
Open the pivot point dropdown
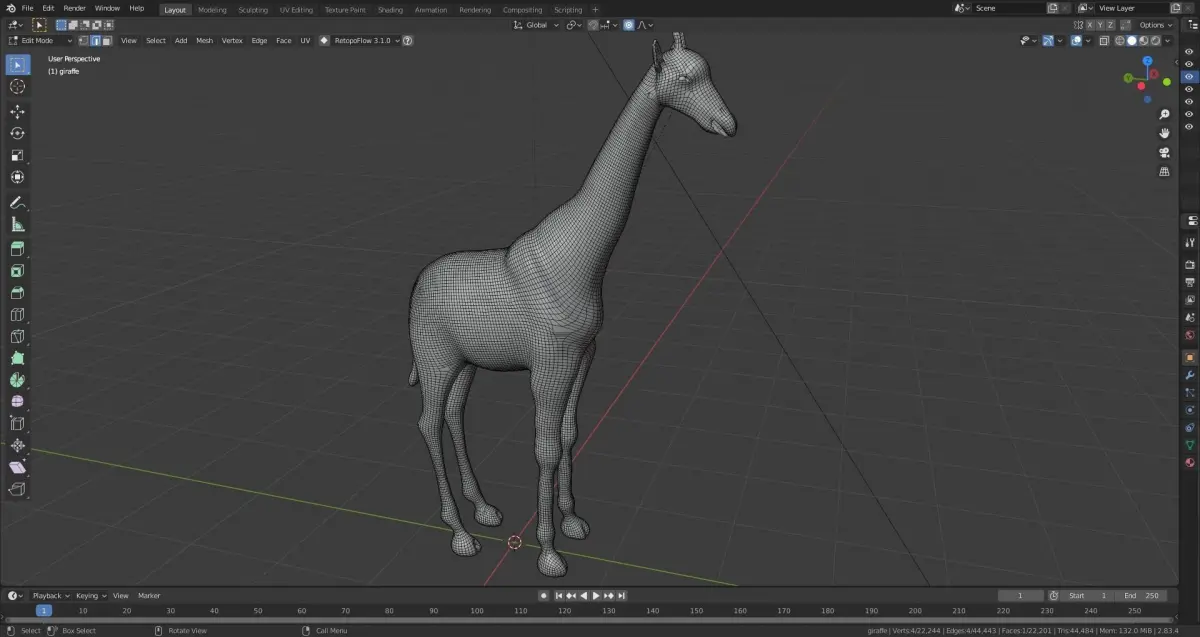click(574, 24)
